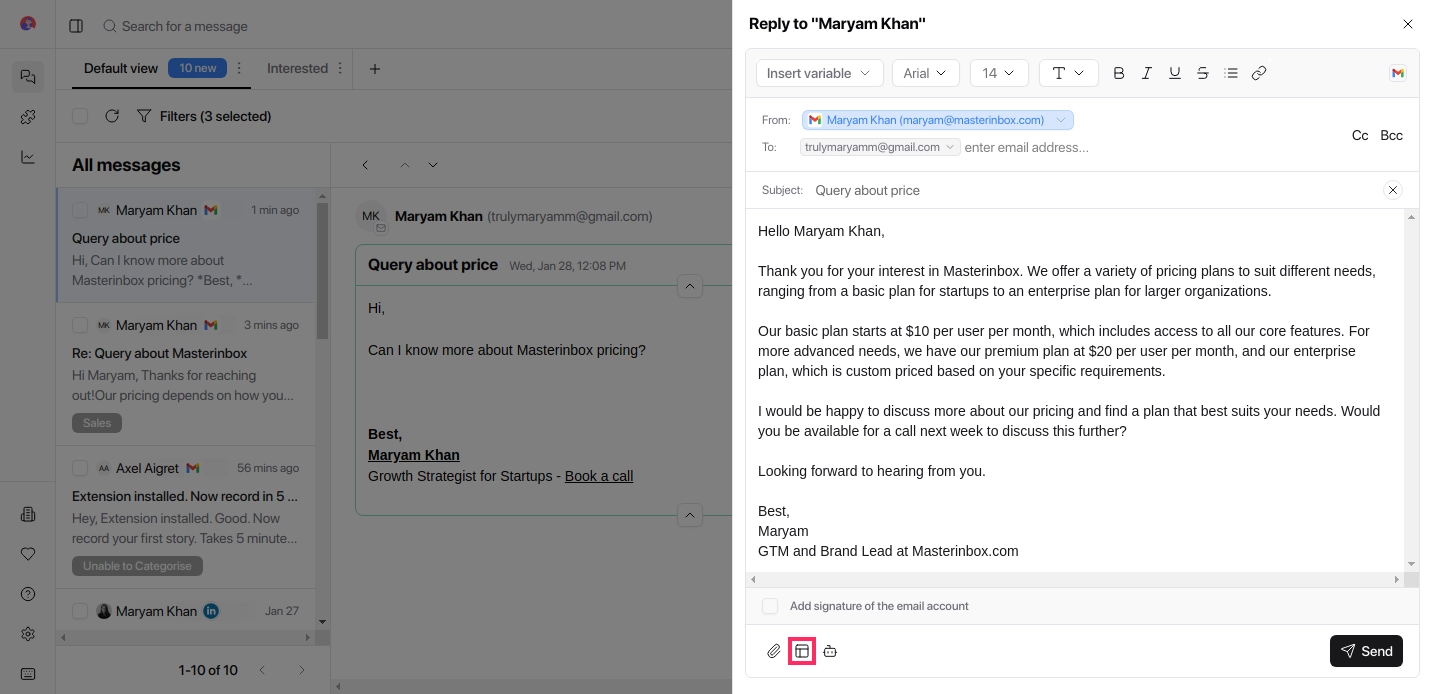Screen dimensions: 1432x694
Task: Toggle bold formatting in the editor toolbar
Action: tap(1118, 72)
